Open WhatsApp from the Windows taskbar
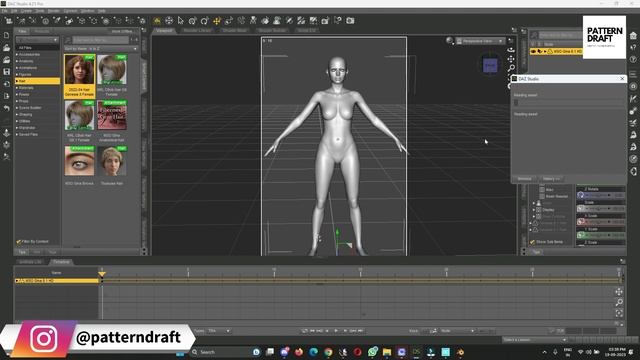 point(372,352)
